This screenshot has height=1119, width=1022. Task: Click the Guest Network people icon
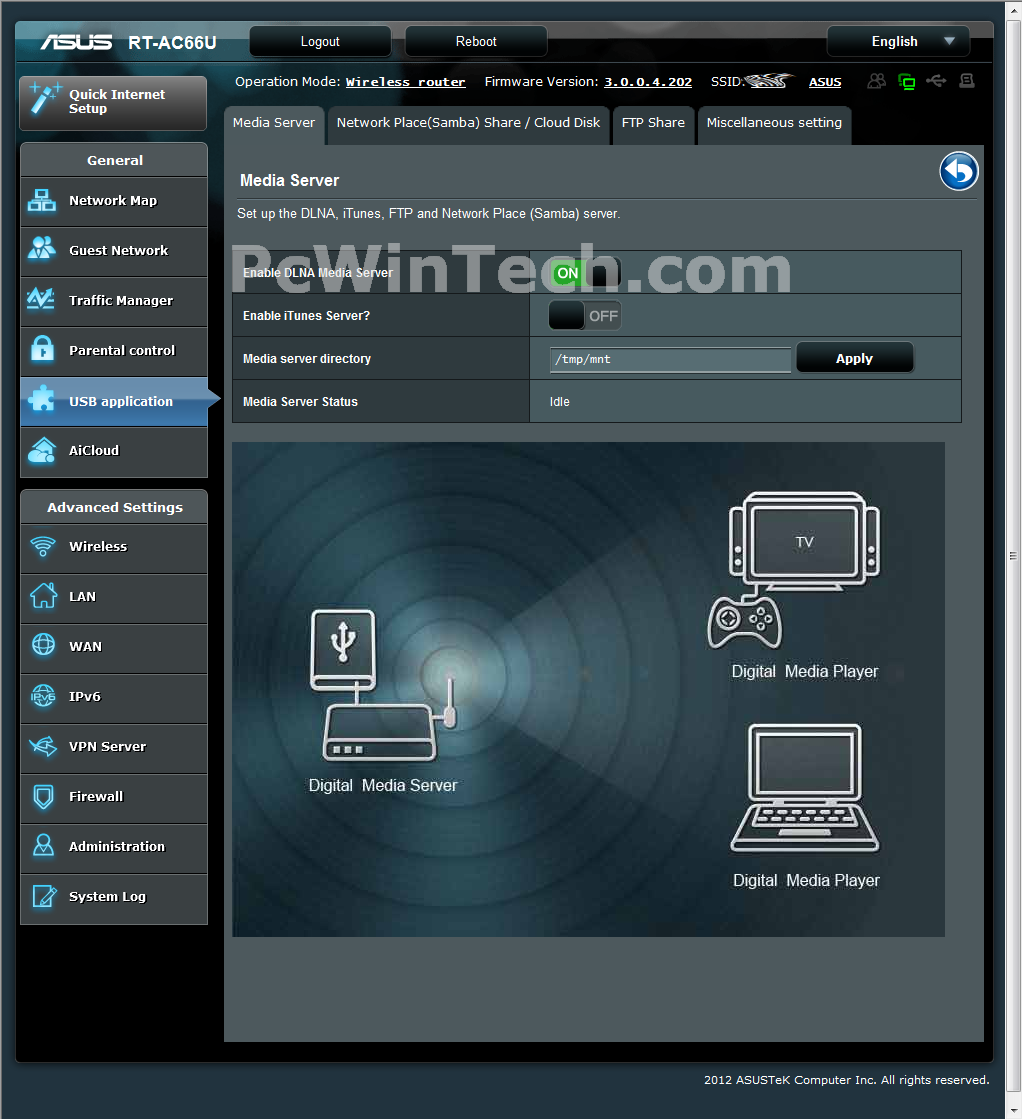pyautogui.click(x=41, y=248)
